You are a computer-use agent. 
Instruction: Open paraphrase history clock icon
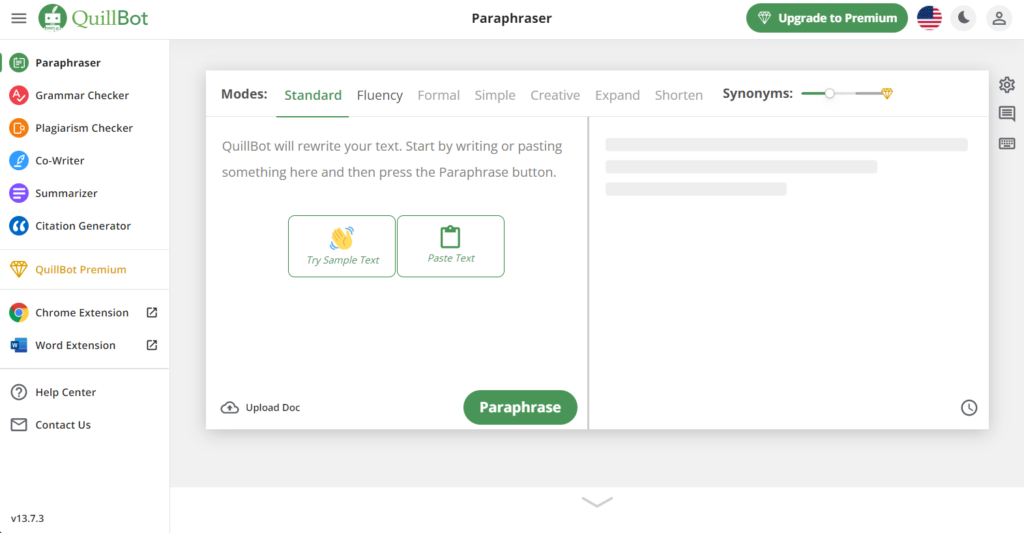[x=969, y=408]
